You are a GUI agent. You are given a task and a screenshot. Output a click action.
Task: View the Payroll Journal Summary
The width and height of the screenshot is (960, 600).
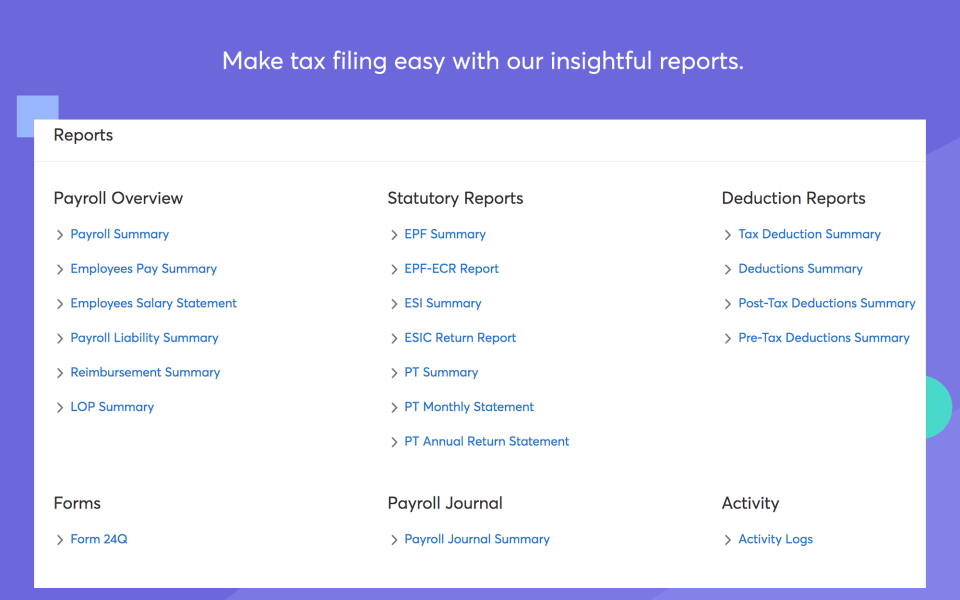click(x=477, y=538)
